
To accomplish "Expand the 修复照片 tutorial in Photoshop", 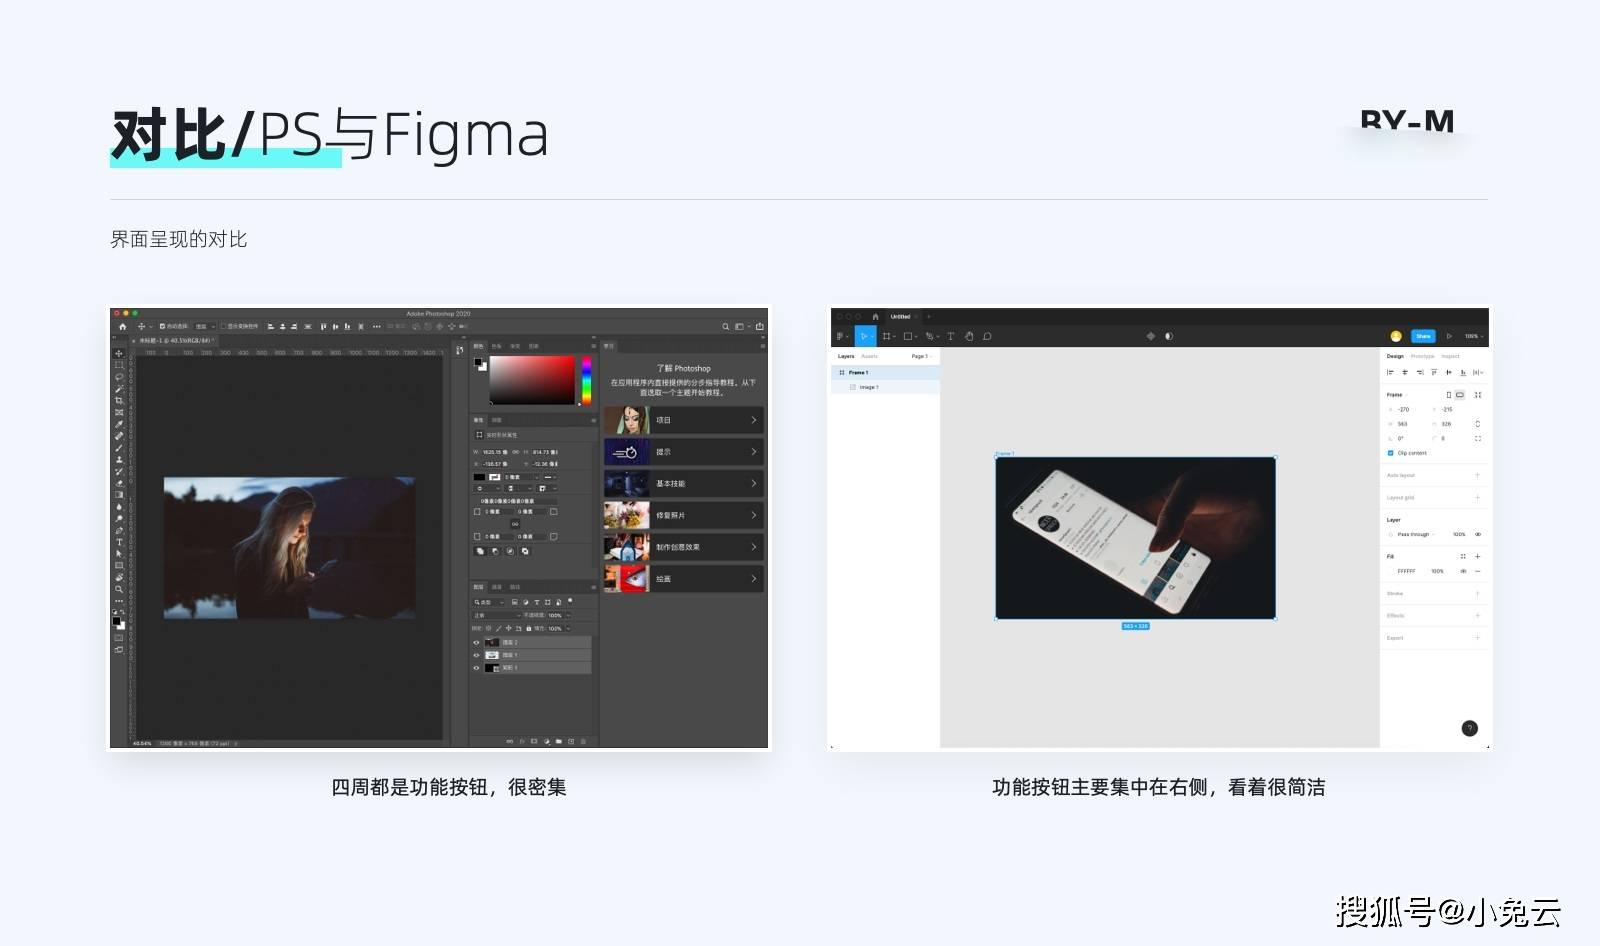I will coord(684,515).
